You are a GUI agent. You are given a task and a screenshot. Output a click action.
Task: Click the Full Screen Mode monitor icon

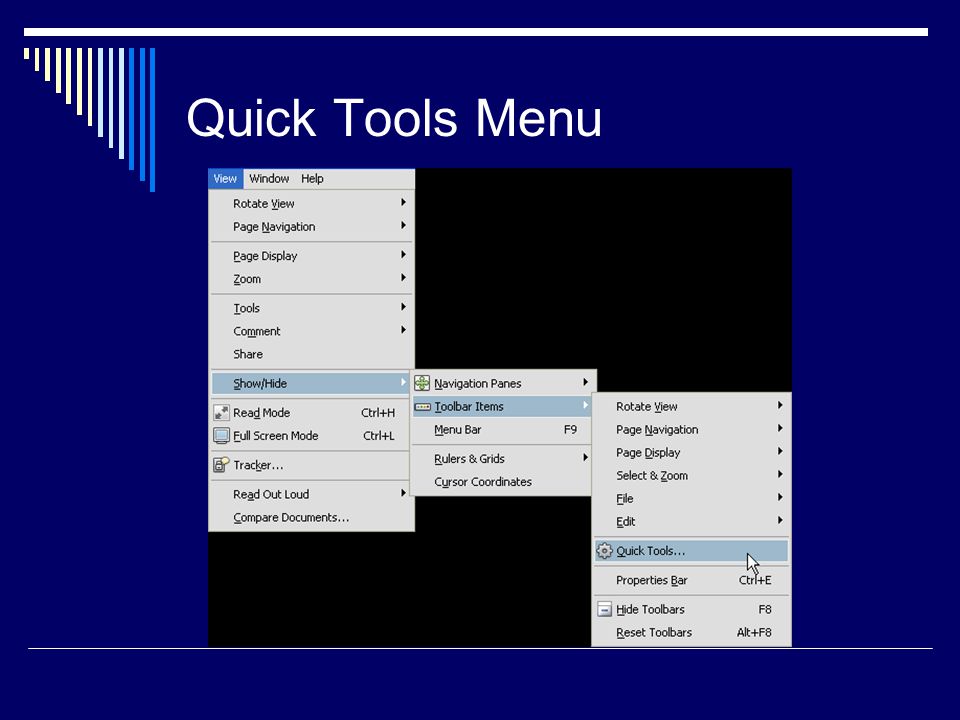[221, 436]
